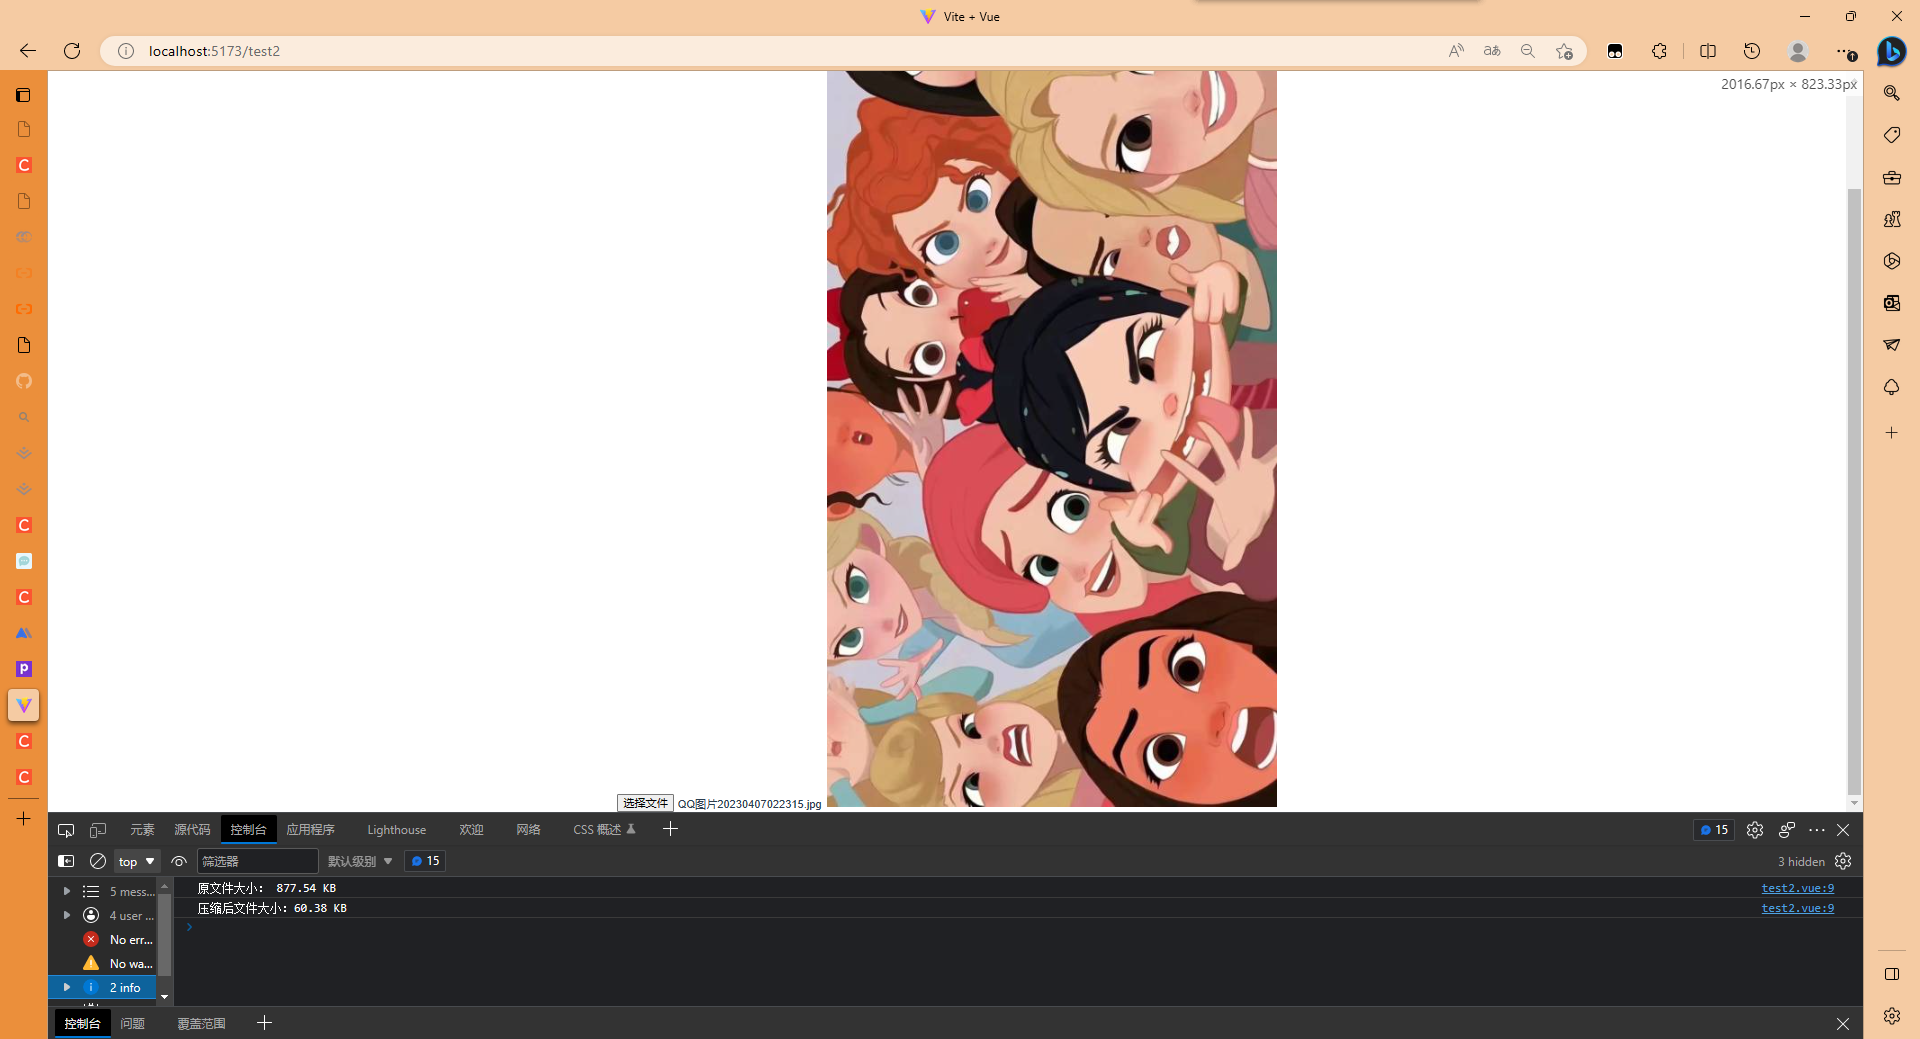Open browser History
This screenshot has width=1920, height=1039.
click(x=1752, y=51)
